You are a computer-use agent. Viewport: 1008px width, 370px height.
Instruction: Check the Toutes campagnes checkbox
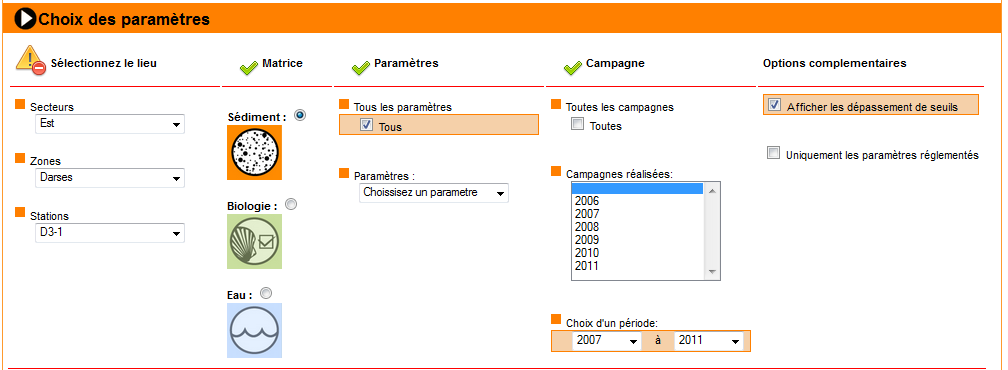coord(578,125)
